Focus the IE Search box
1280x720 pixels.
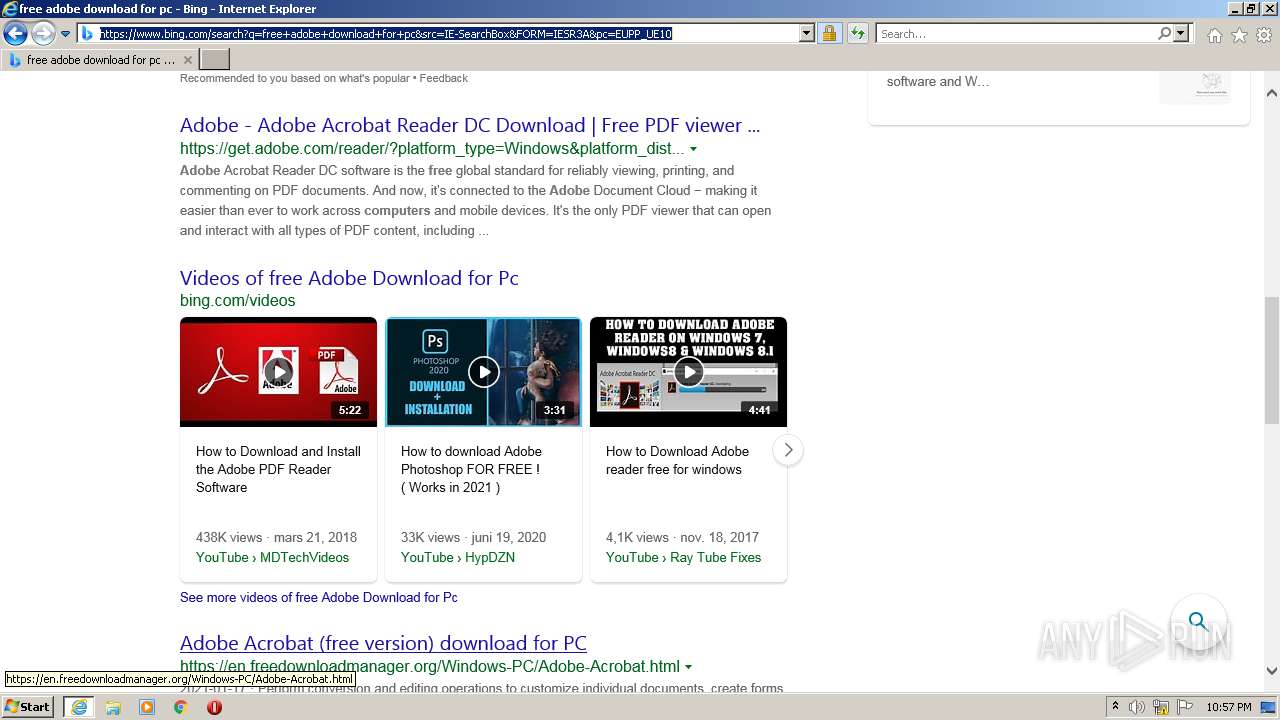pos(1016,34)
